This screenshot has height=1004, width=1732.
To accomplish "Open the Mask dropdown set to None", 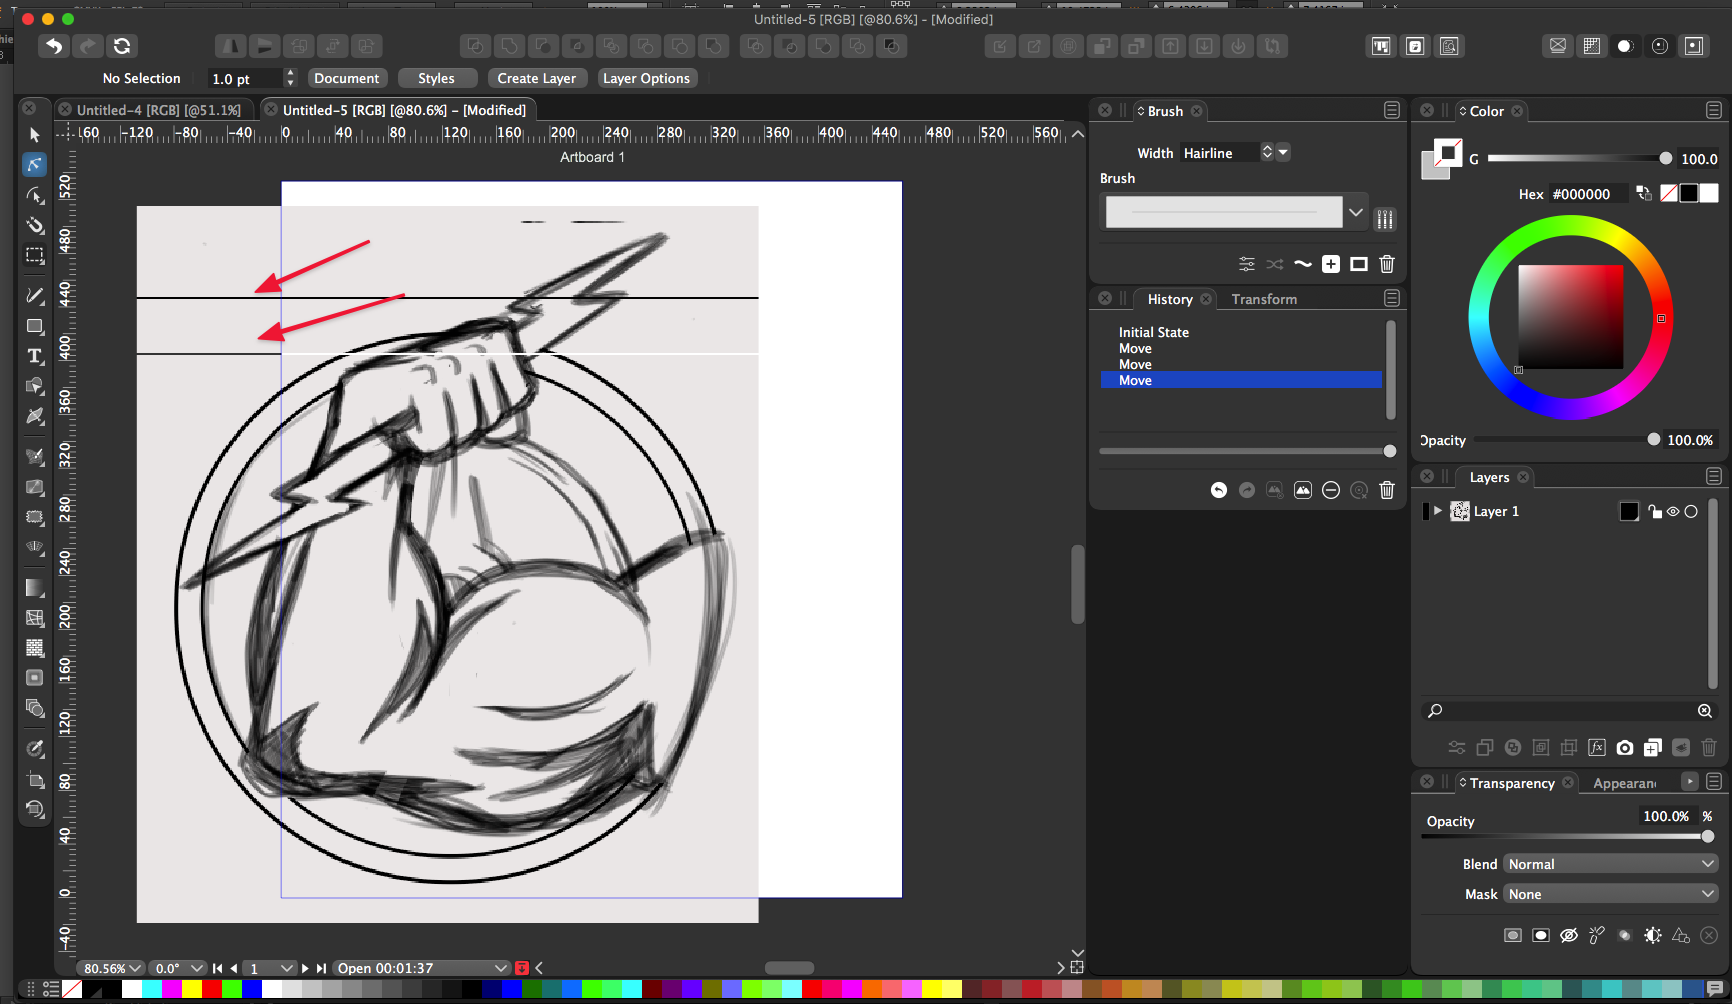I will (x=1610, y=894).
